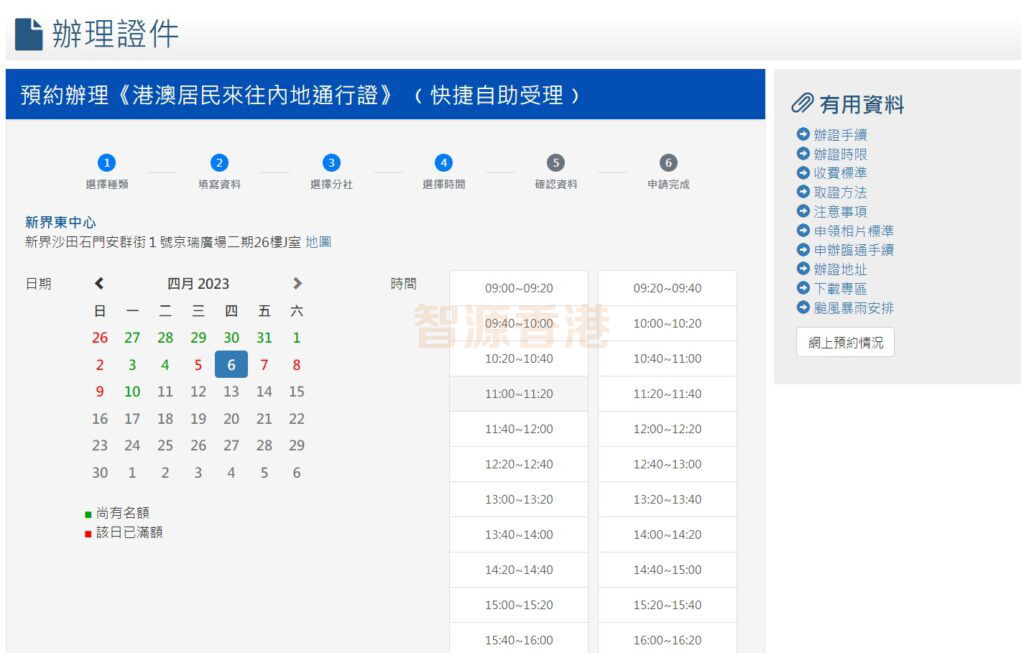Click arrow icon beside 辦證地址
This screenshot has width=1024, height=653.
[803, 268]
